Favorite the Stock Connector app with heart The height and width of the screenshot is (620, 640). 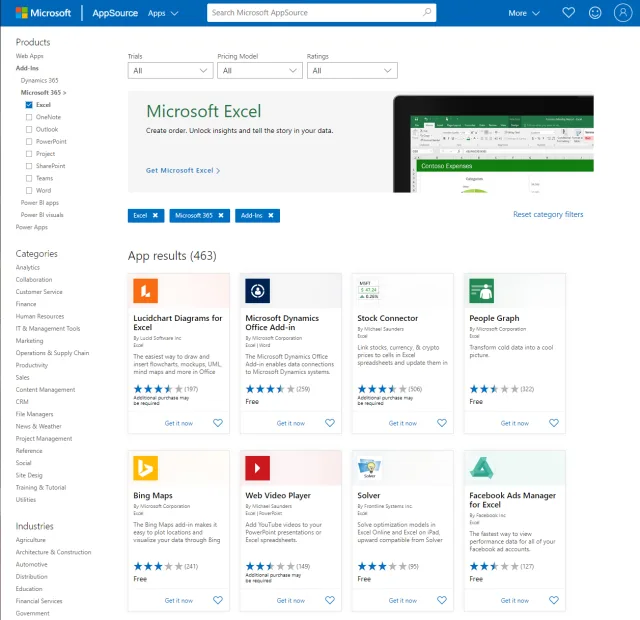click(442, 423)
